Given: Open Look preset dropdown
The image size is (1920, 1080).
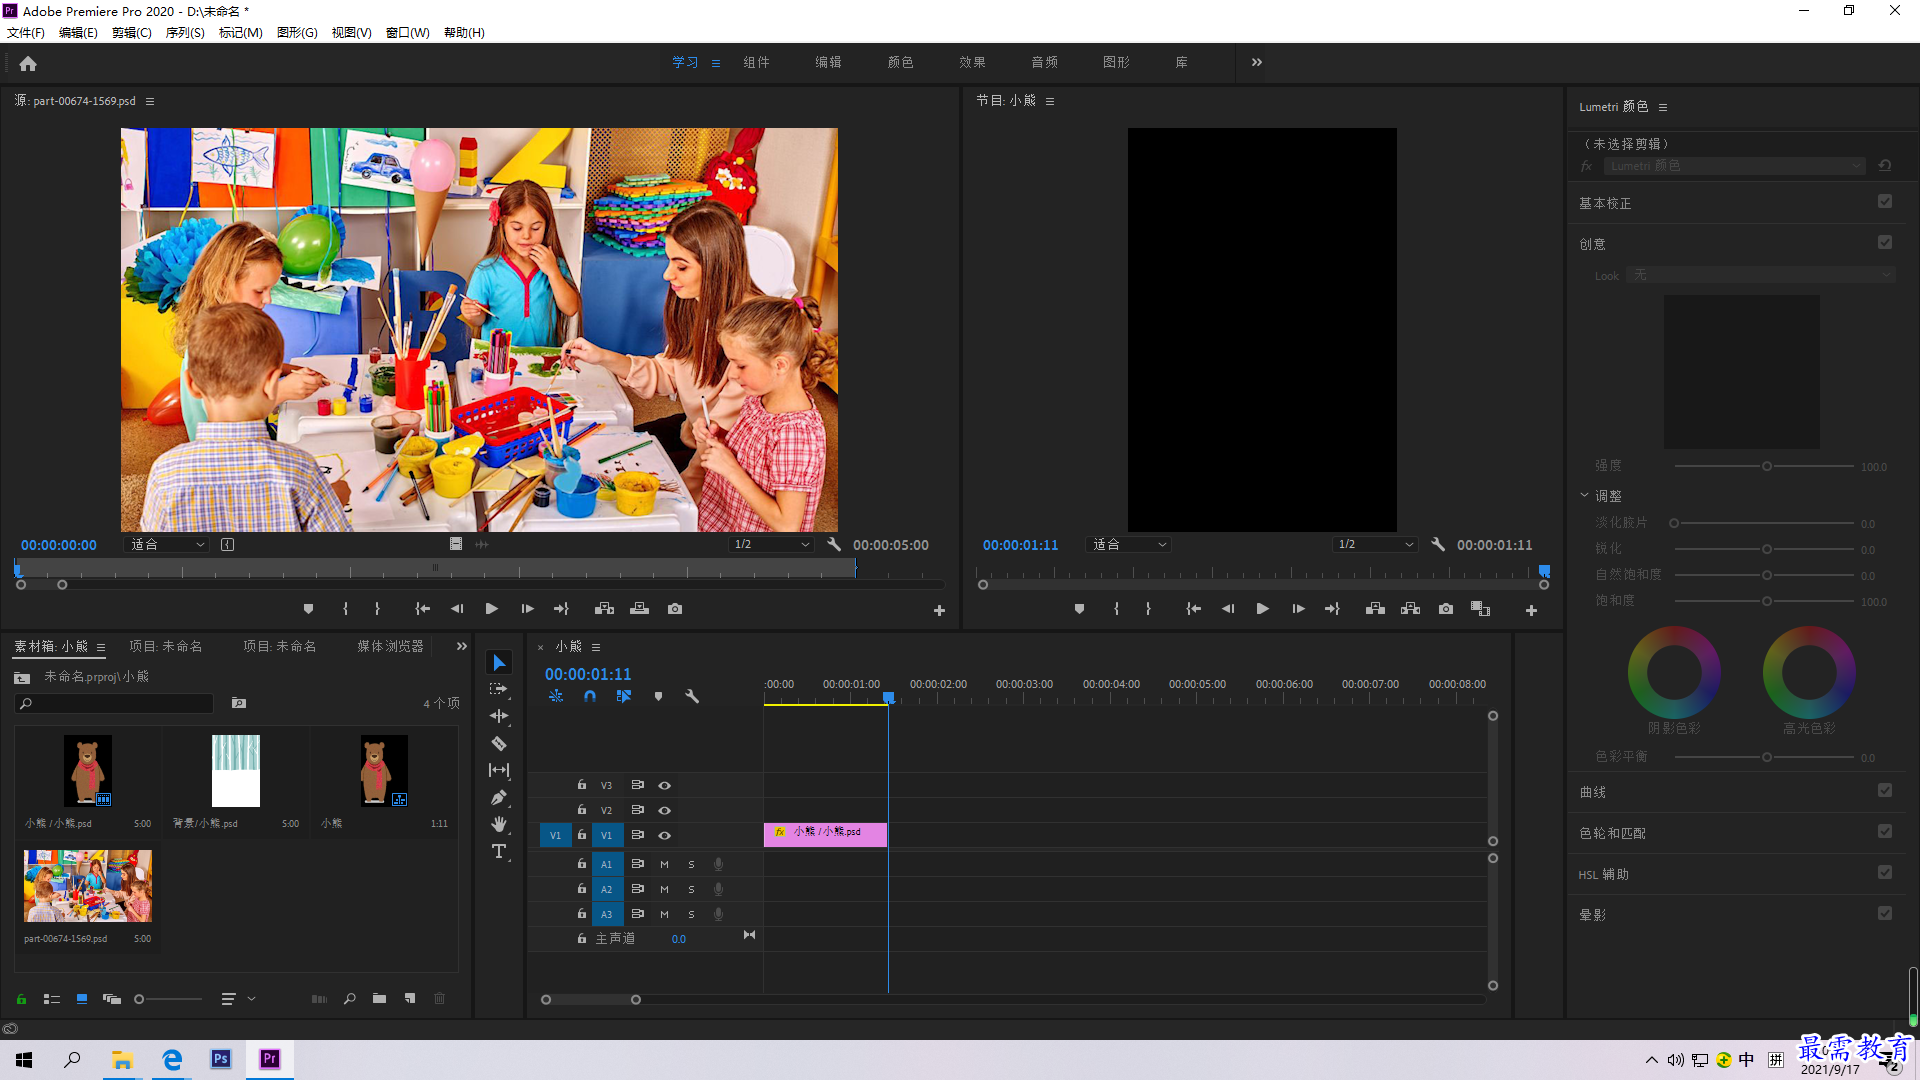Looking at the screenshot, I should click(x=1760, y=275).
